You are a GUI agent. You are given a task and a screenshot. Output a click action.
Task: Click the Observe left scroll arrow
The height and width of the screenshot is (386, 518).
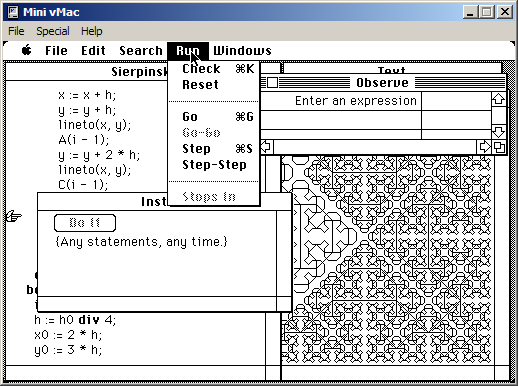click(x=266, y=147)
